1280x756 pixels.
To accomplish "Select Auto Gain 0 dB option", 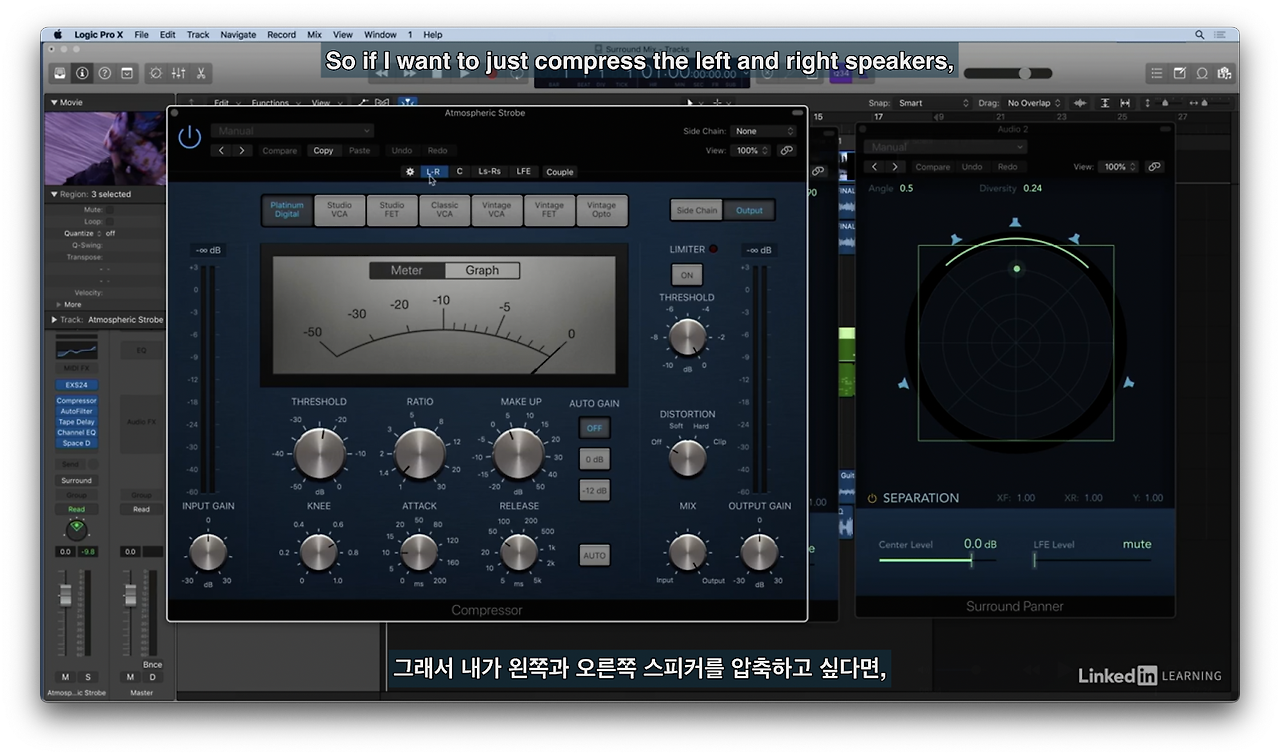I will [594, 459].
